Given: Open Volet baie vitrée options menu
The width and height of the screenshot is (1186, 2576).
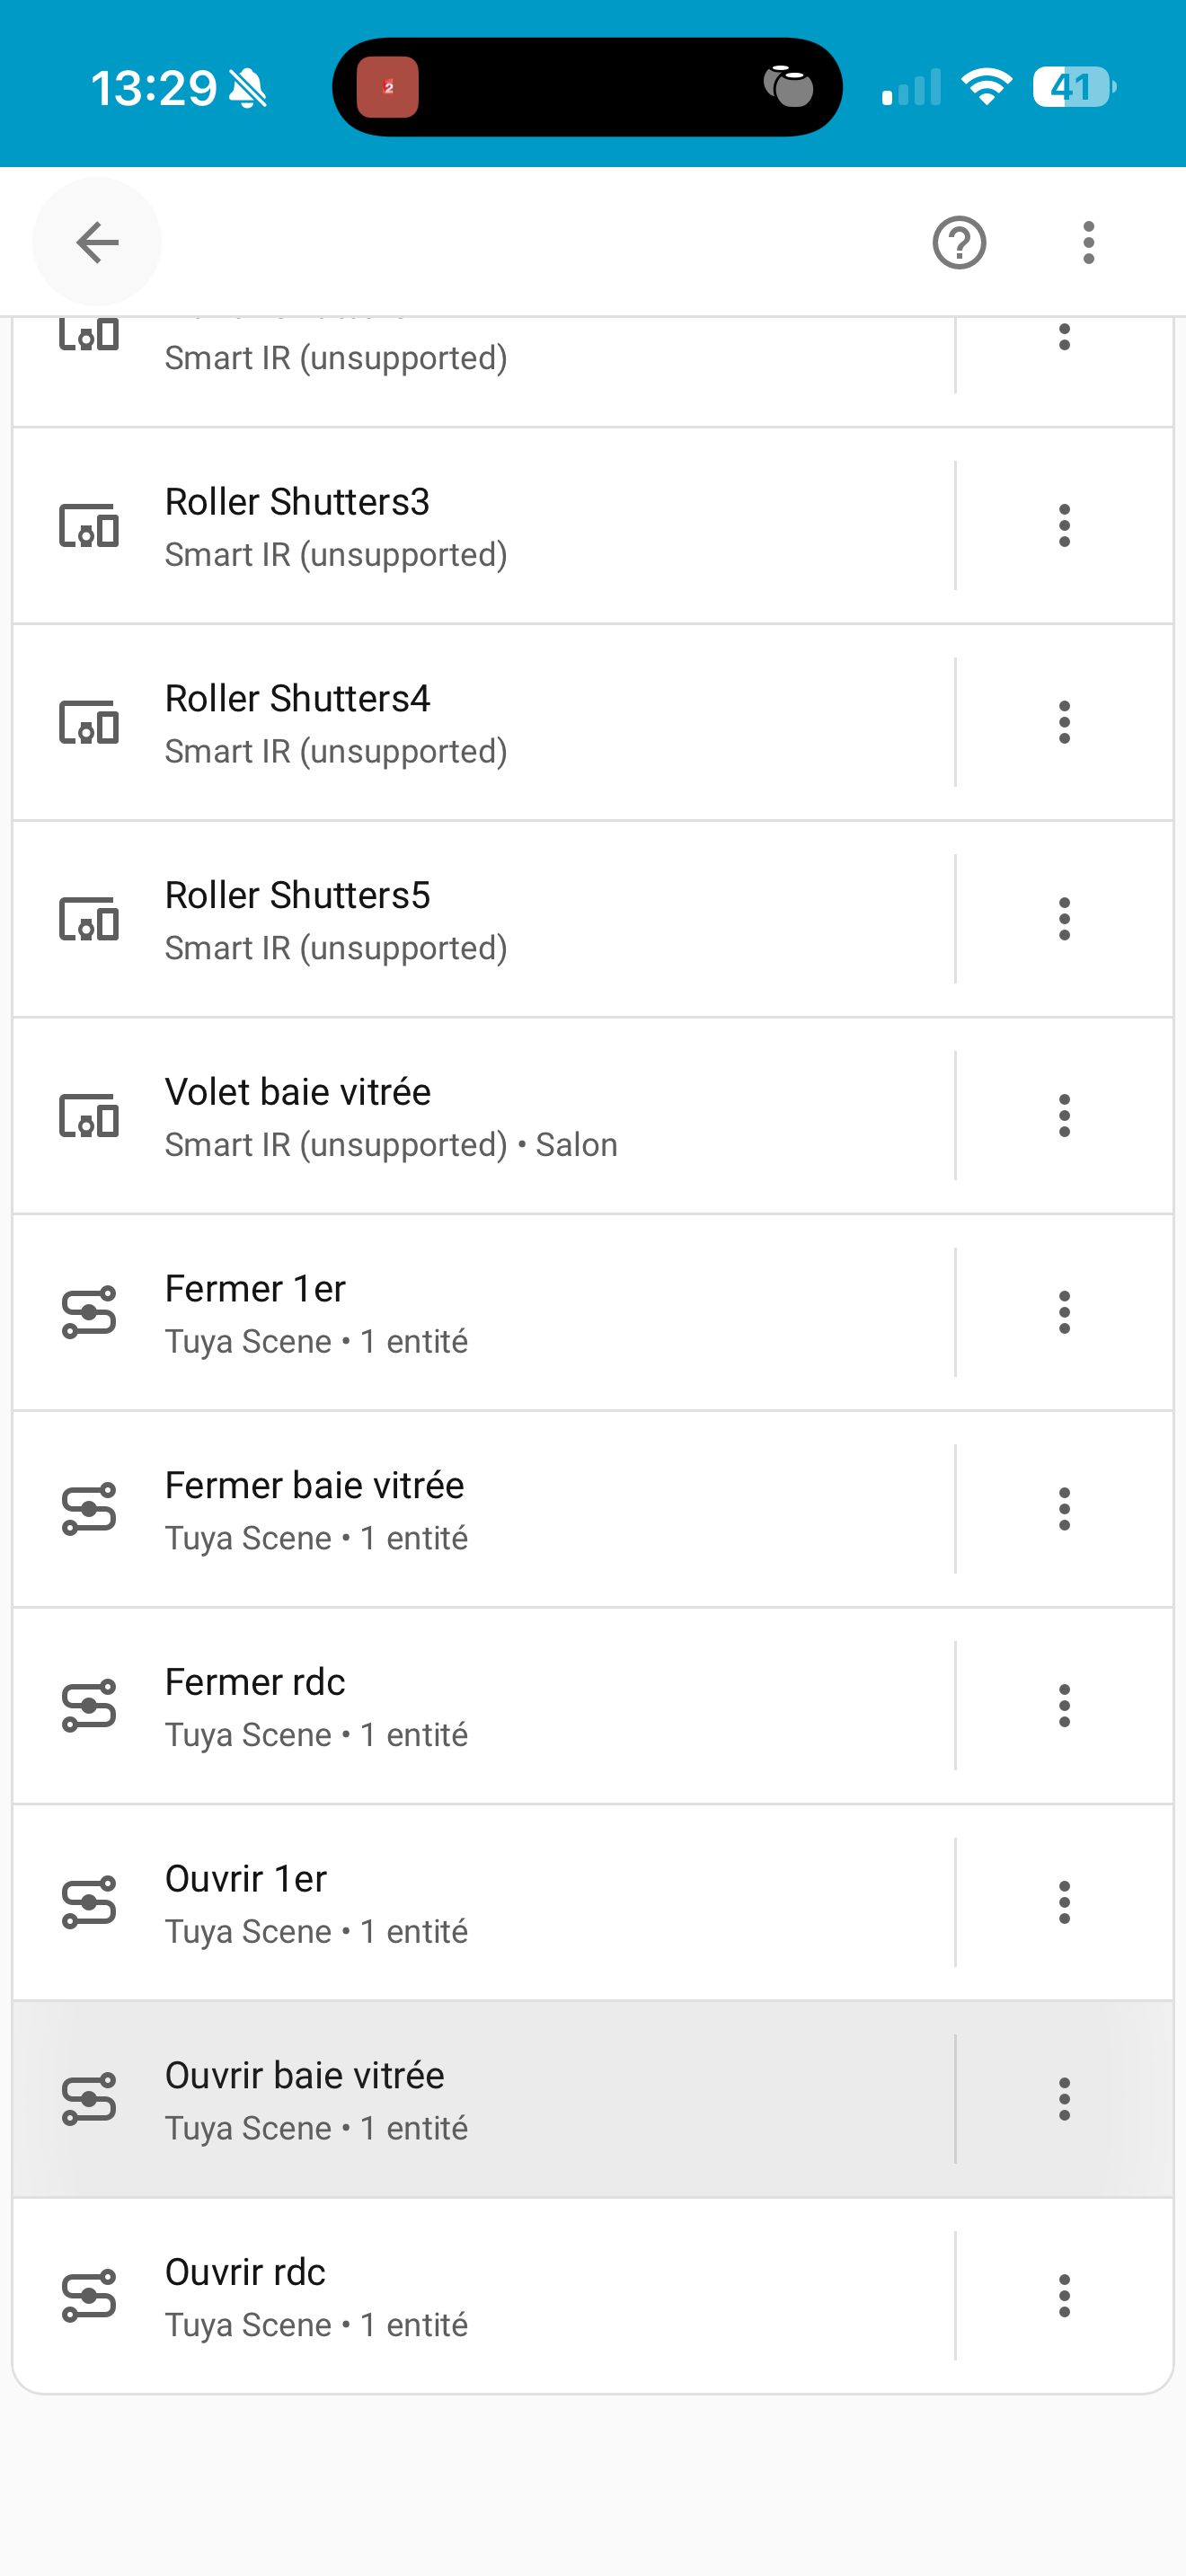Looking at the screenshot, I should [x=1064, y=1116].
